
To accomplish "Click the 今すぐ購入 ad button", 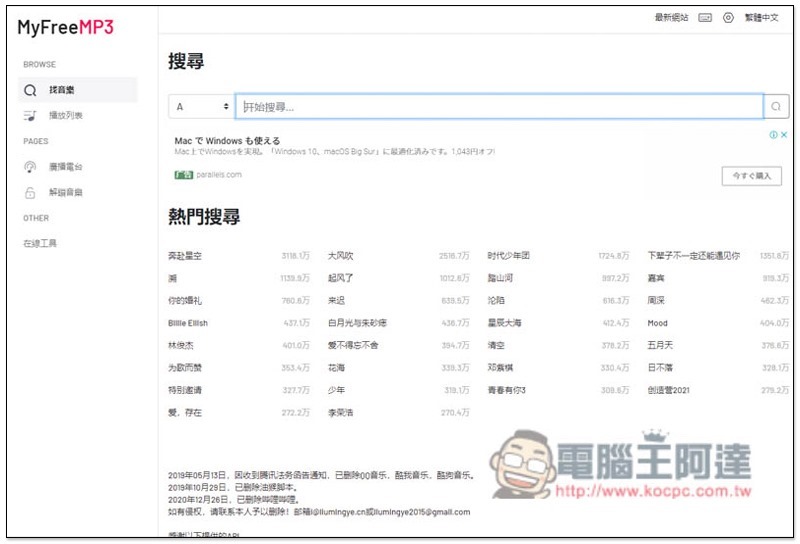I will click(x=751, y=176).
